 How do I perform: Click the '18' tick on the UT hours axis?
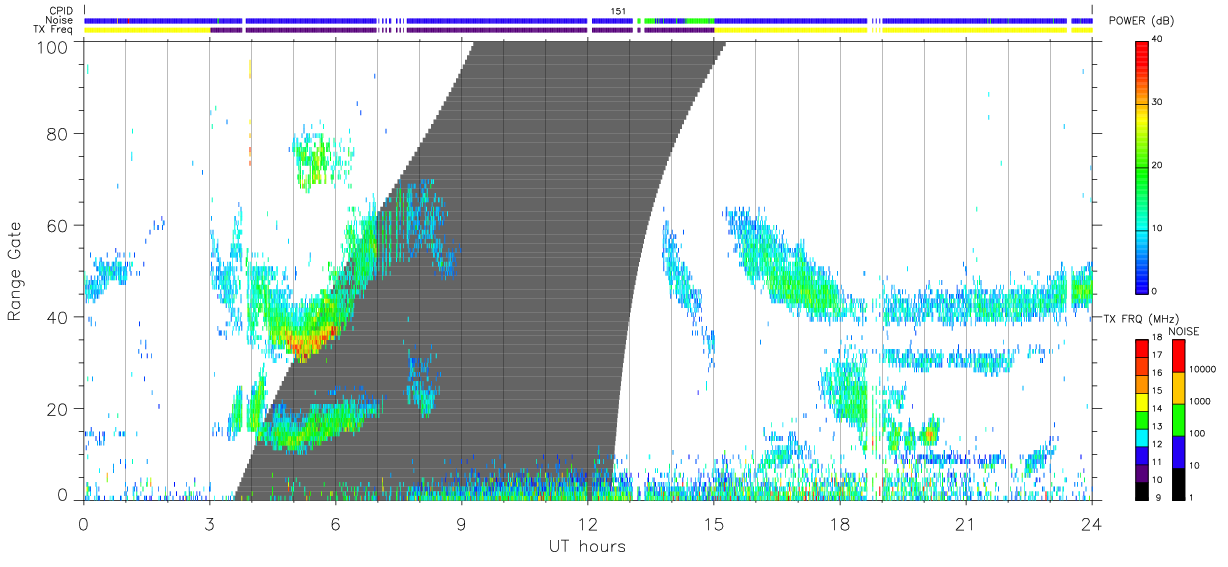[839, 523]
